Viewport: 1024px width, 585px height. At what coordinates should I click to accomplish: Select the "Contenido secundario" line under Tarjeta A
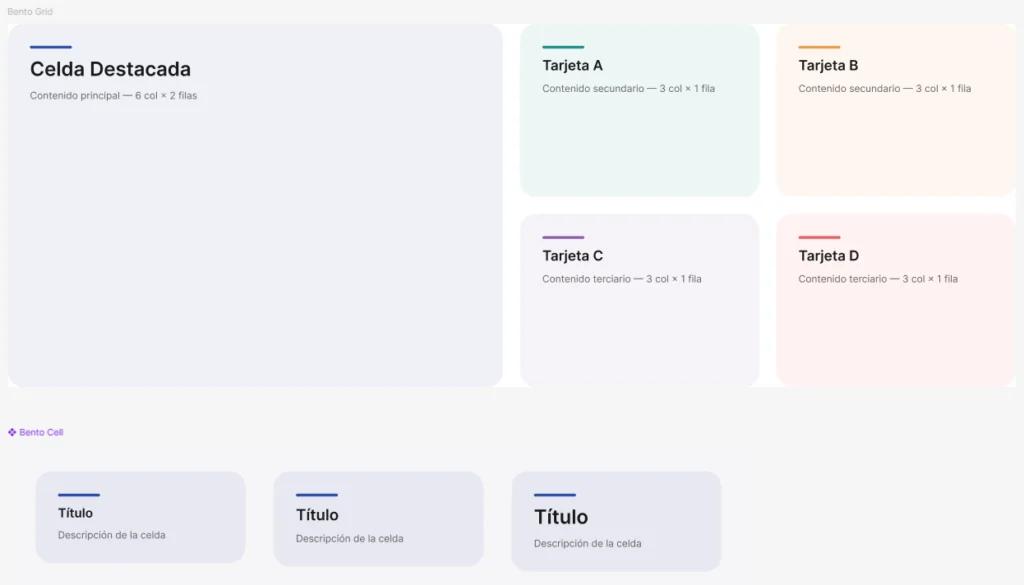pos(628,88)
